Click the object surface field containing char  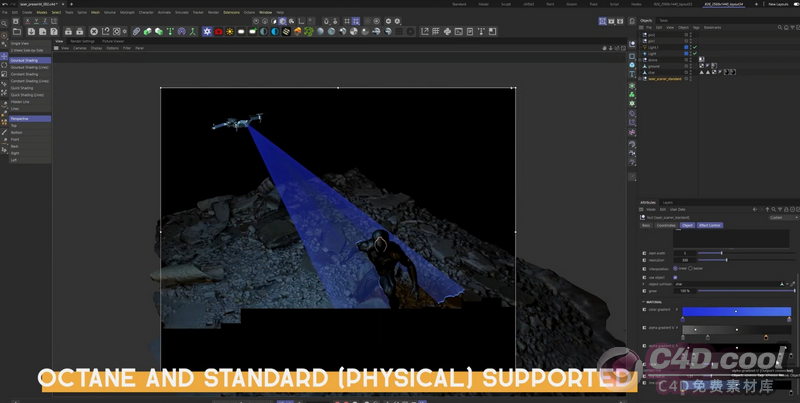[726, 284]
